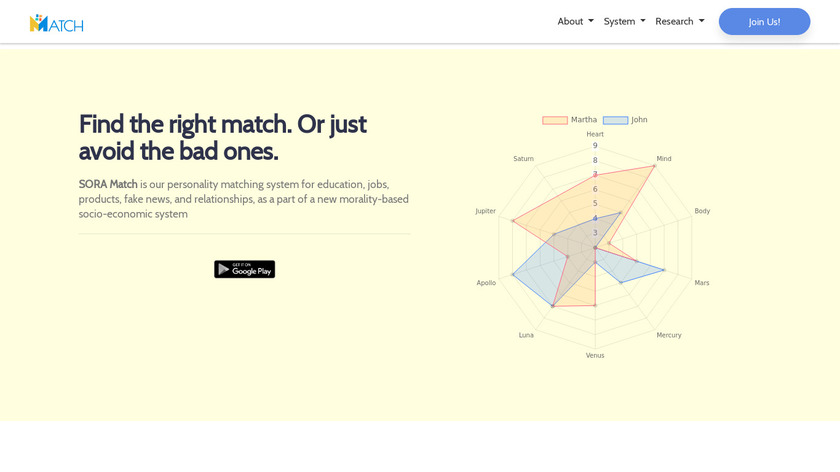Click the Join Us! button
The image size is (840, 472).
(764, 22)
